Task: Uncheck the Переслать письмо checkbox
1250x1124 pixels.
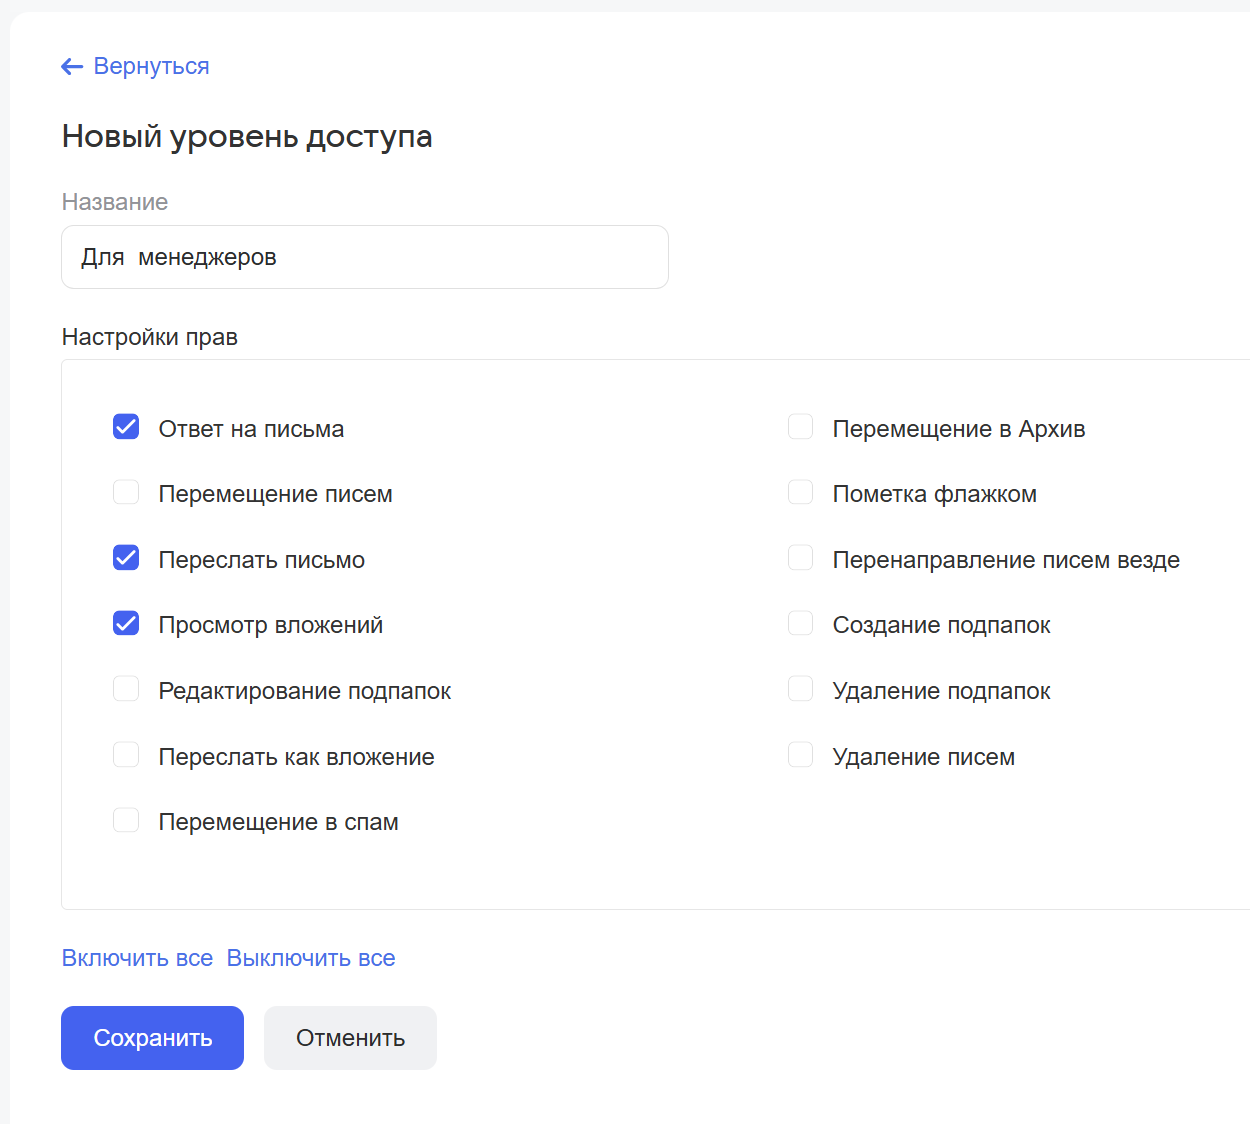Action: pyautogui.click(x=126, y=558)
